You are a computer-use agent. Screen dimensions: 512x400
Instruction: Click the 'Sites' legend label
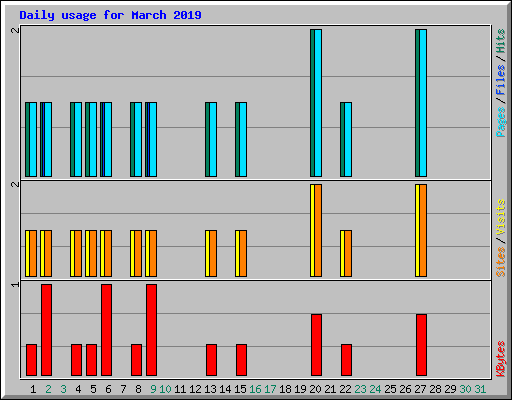(x=501, y=262)
